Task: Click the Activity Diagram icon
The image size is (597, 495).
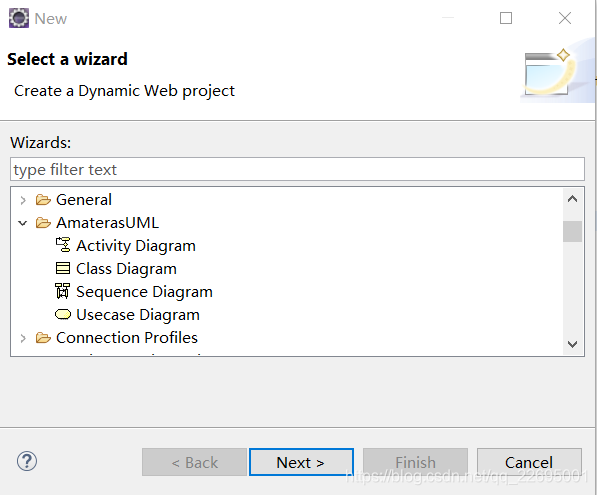Action: (x=63, y=245)
